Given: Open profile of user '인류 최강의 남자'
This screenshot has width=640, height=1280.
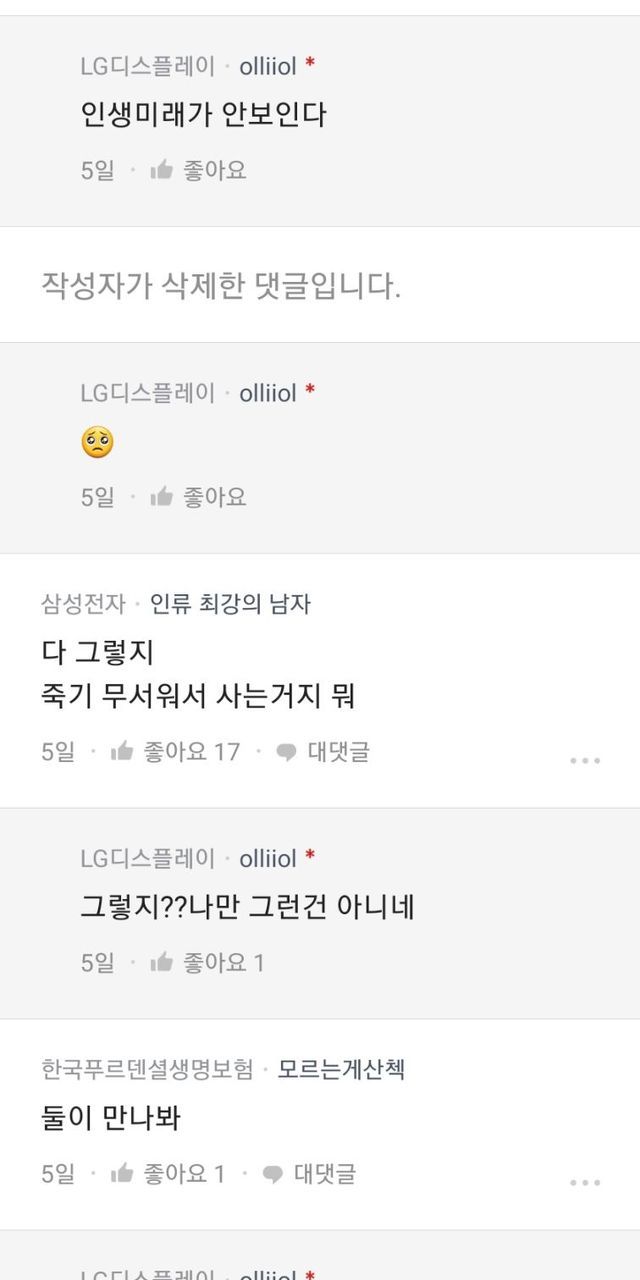Looking at the screenshot, I should 230,604.
